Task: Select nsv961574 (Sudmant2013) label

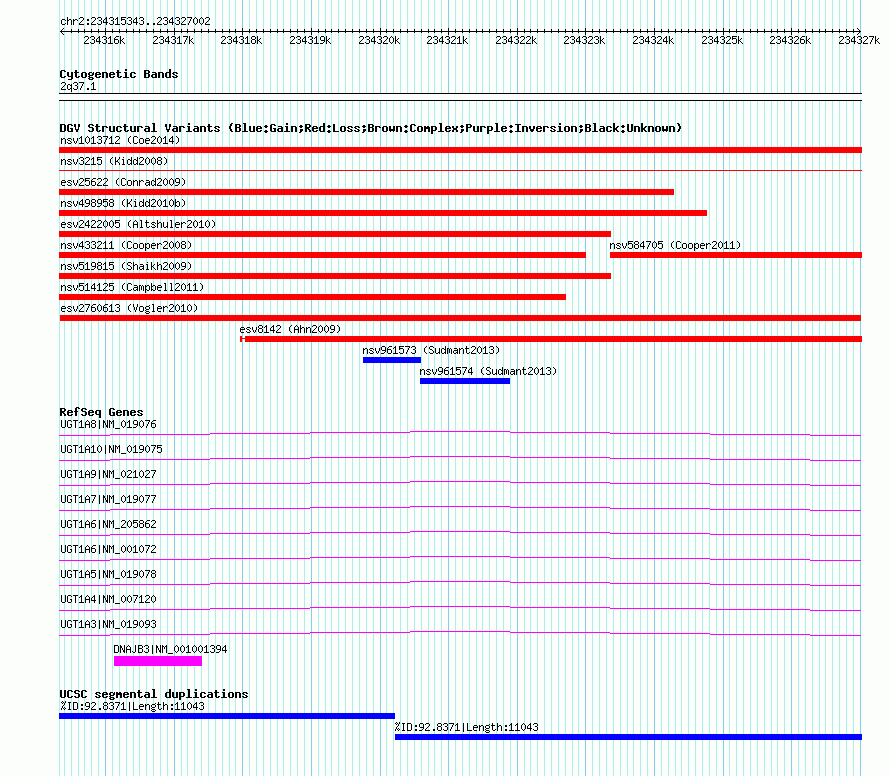Action: pos(488,371)
